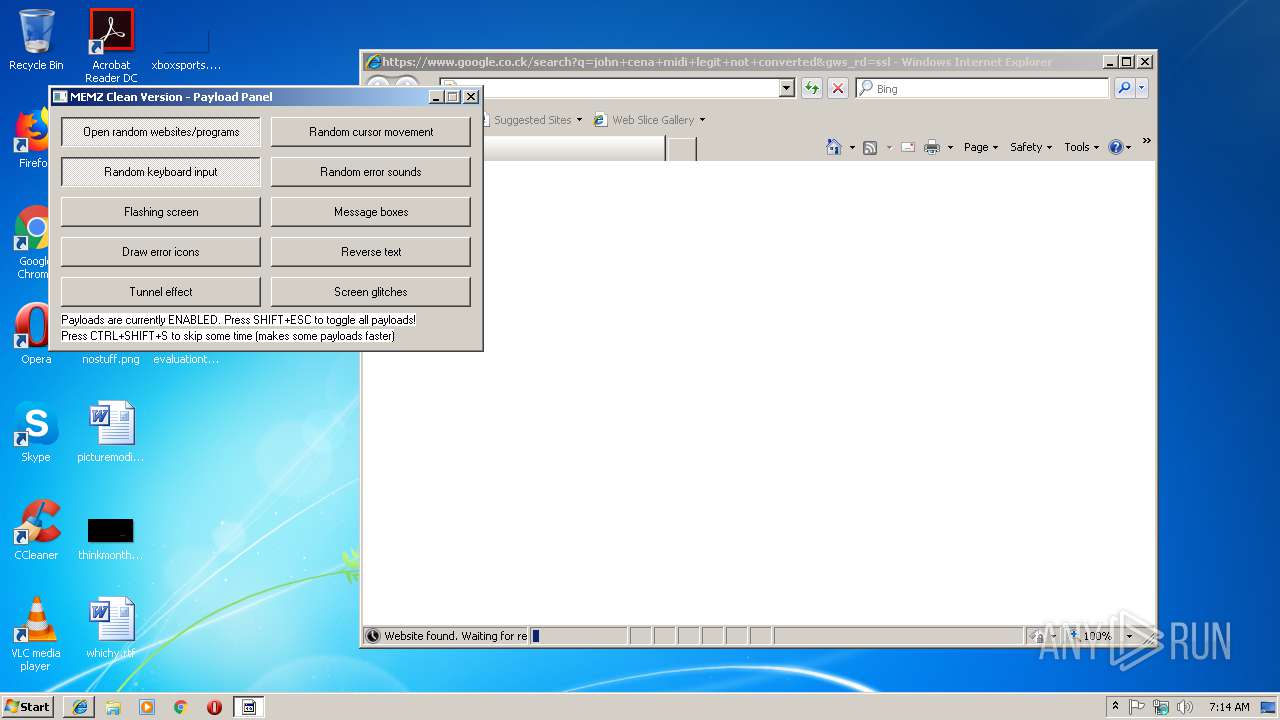The image size is (1280, 720).
Task: Click the Bing search magnifier button
Action: (x=1124, y=88)
